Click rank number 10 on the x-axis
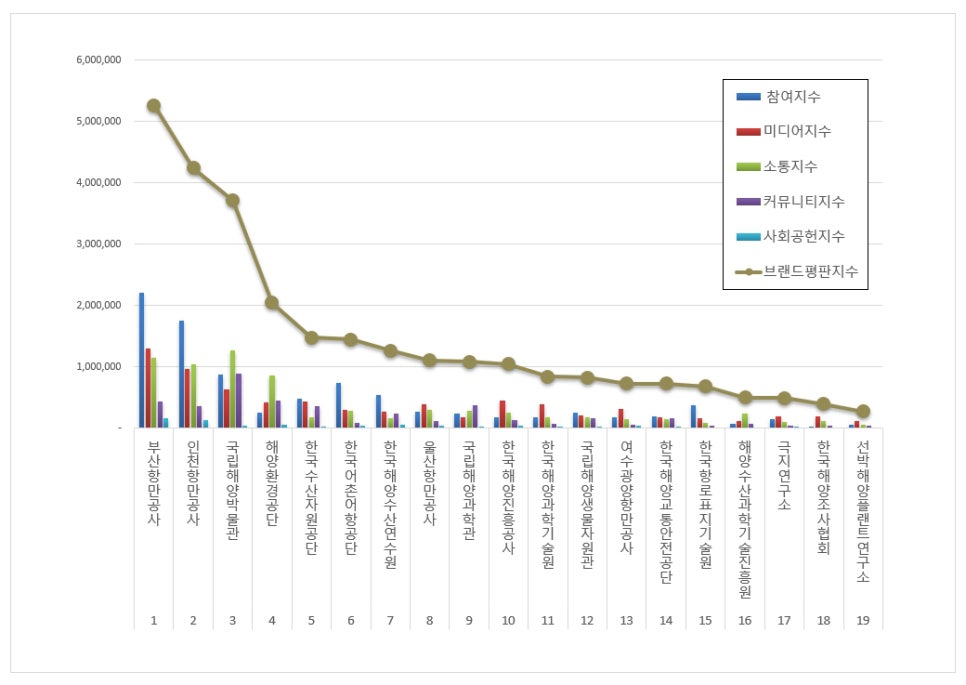966x685 pixels. (x=508, y=621)
